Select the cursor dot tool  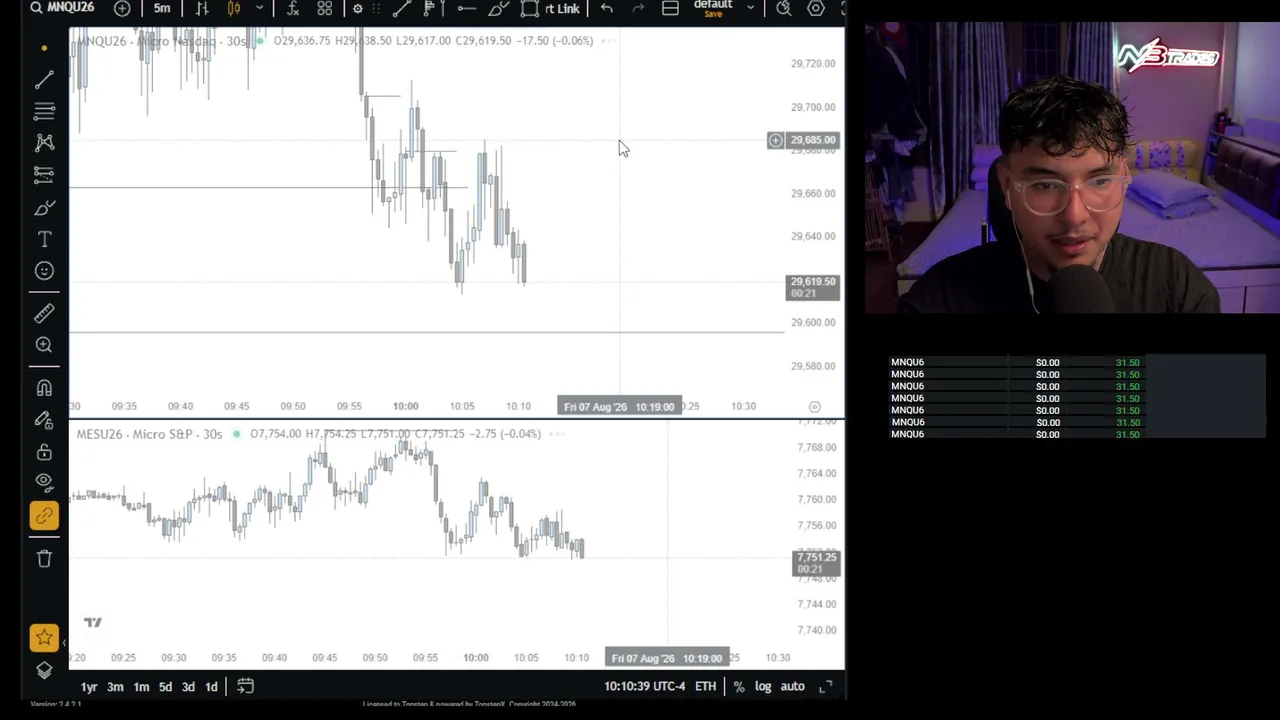pyautogui.click(x=44, y=48)
